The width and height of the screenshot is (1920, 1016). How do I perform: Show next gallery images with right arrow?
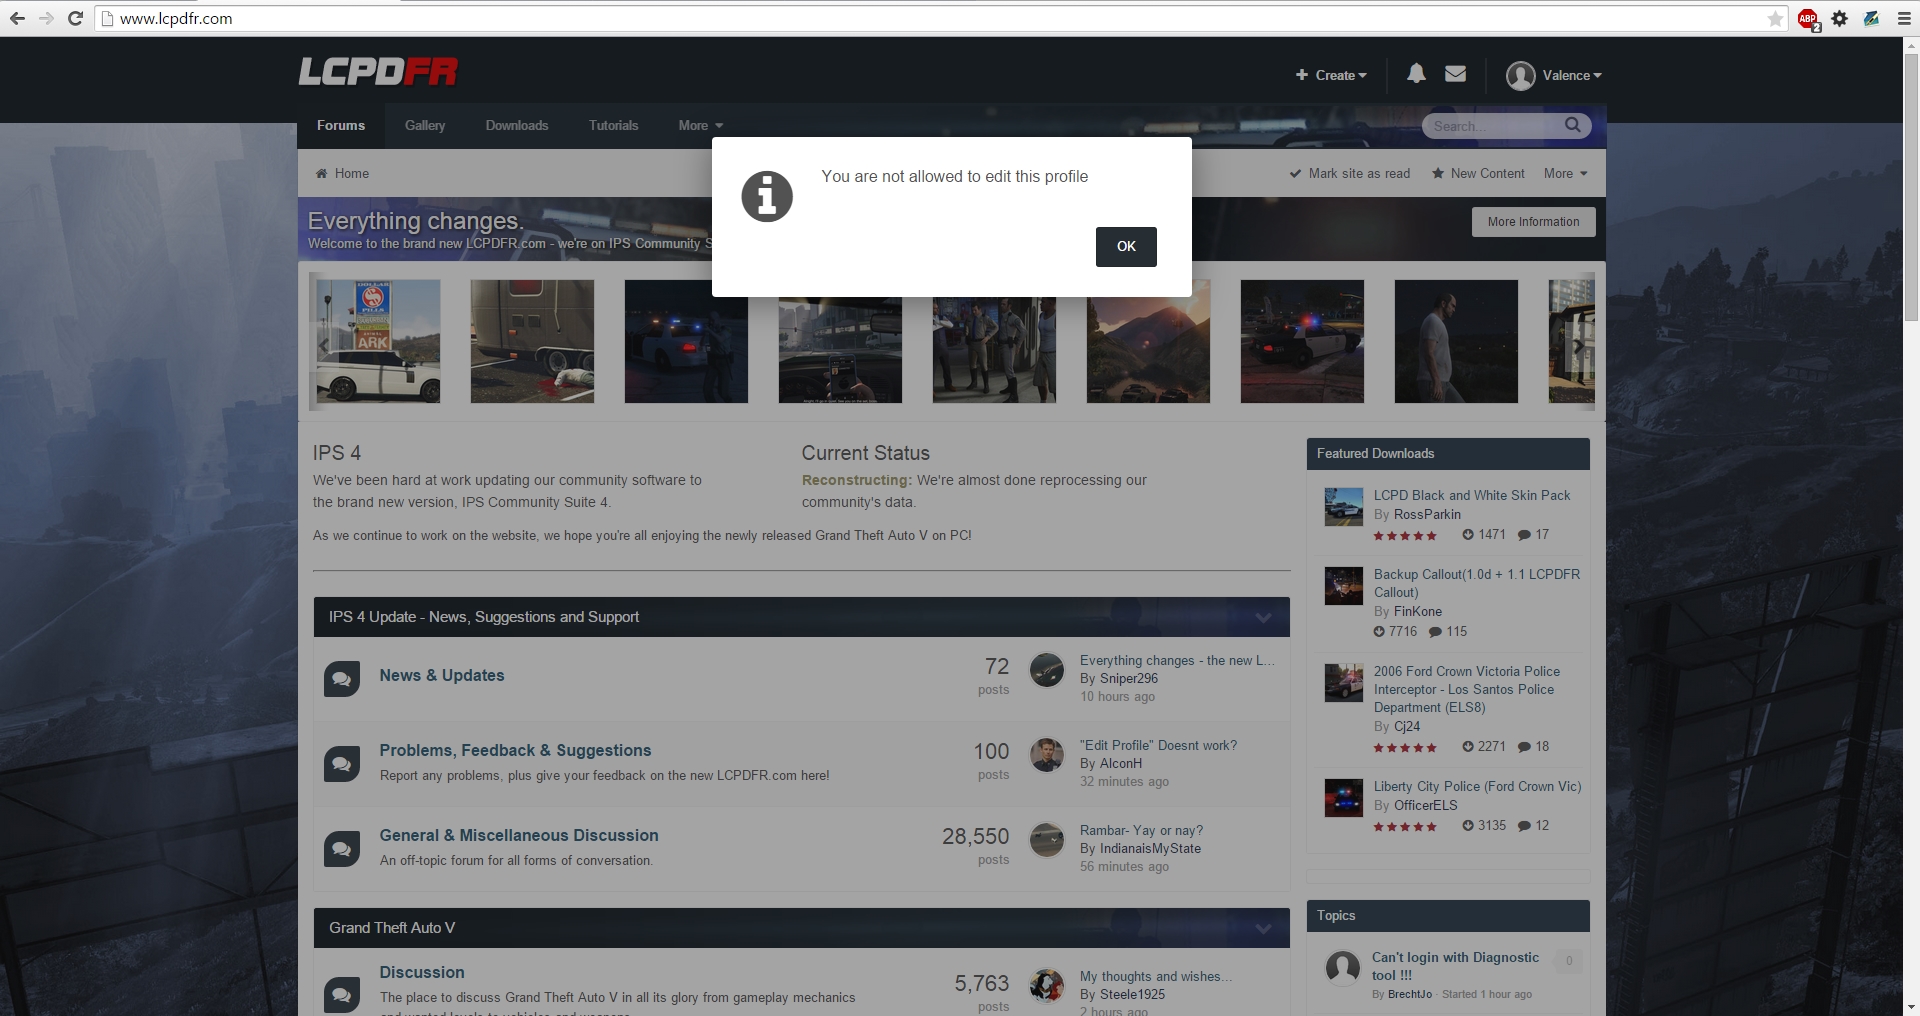pyautogui.click(x=1577, y=346)
